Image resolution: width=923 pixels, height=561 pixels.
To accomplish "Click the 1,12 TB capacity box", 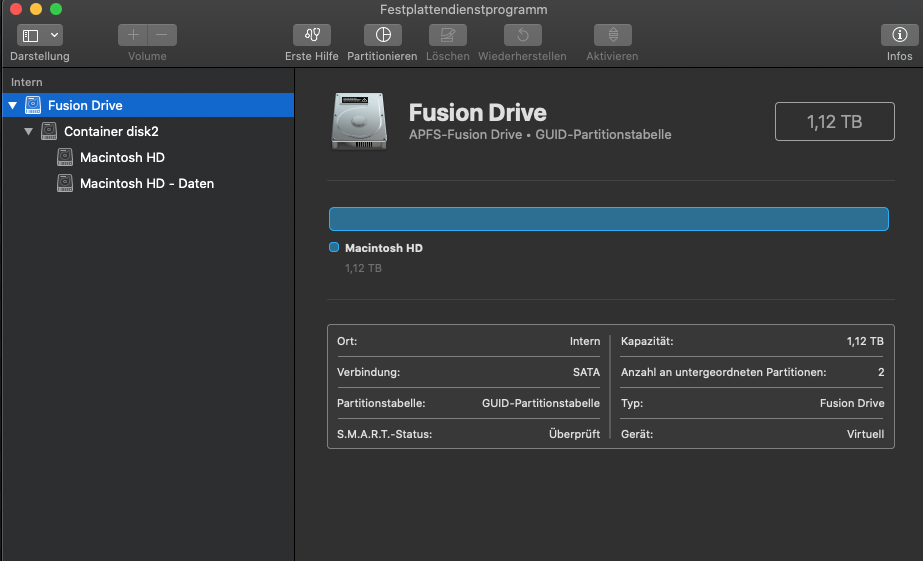I will click(834, 122).
